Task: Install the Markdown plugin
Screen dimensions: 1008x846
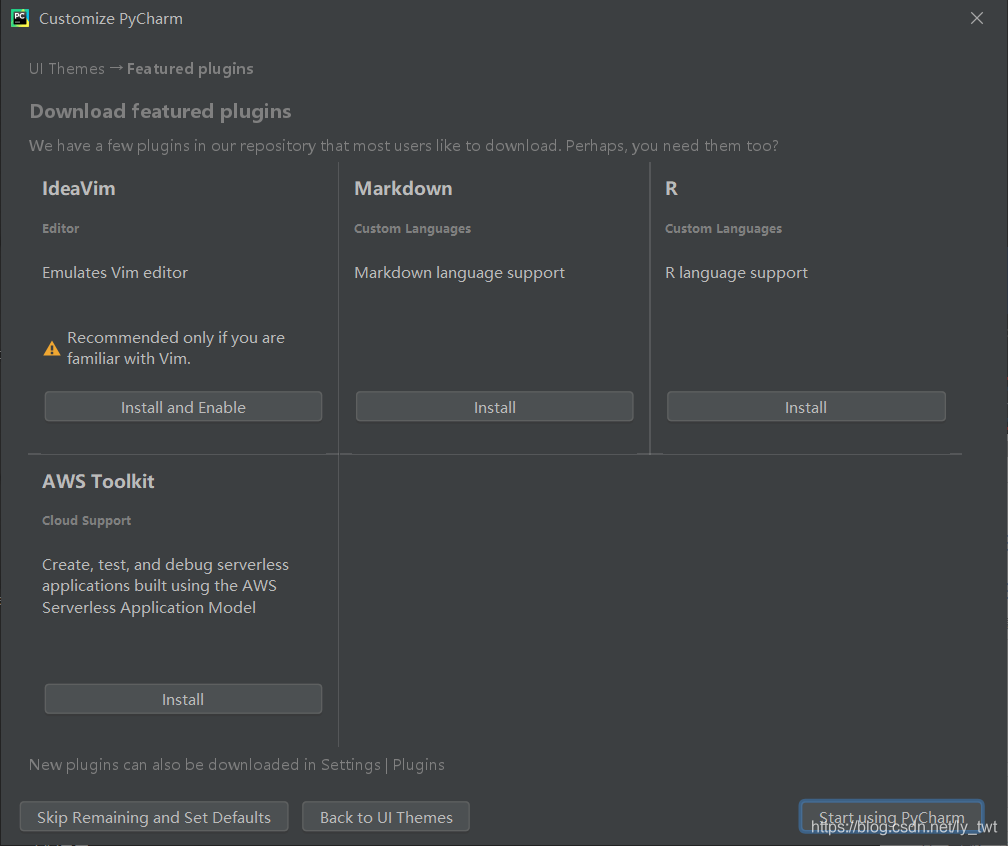Action: tap(494, 407)
